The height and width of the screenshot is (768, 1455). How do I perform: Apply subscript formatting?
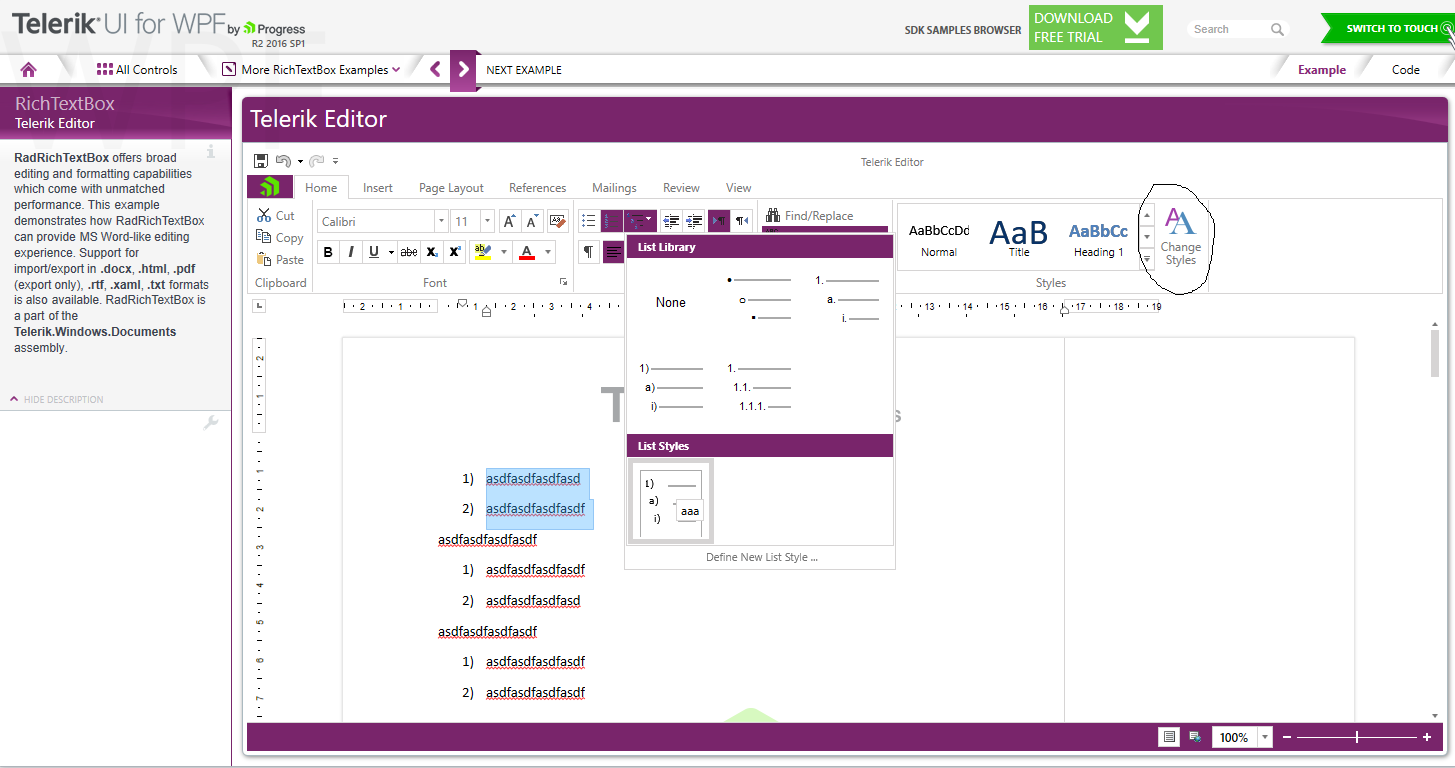pyautogui.click(x=432, y=252)
